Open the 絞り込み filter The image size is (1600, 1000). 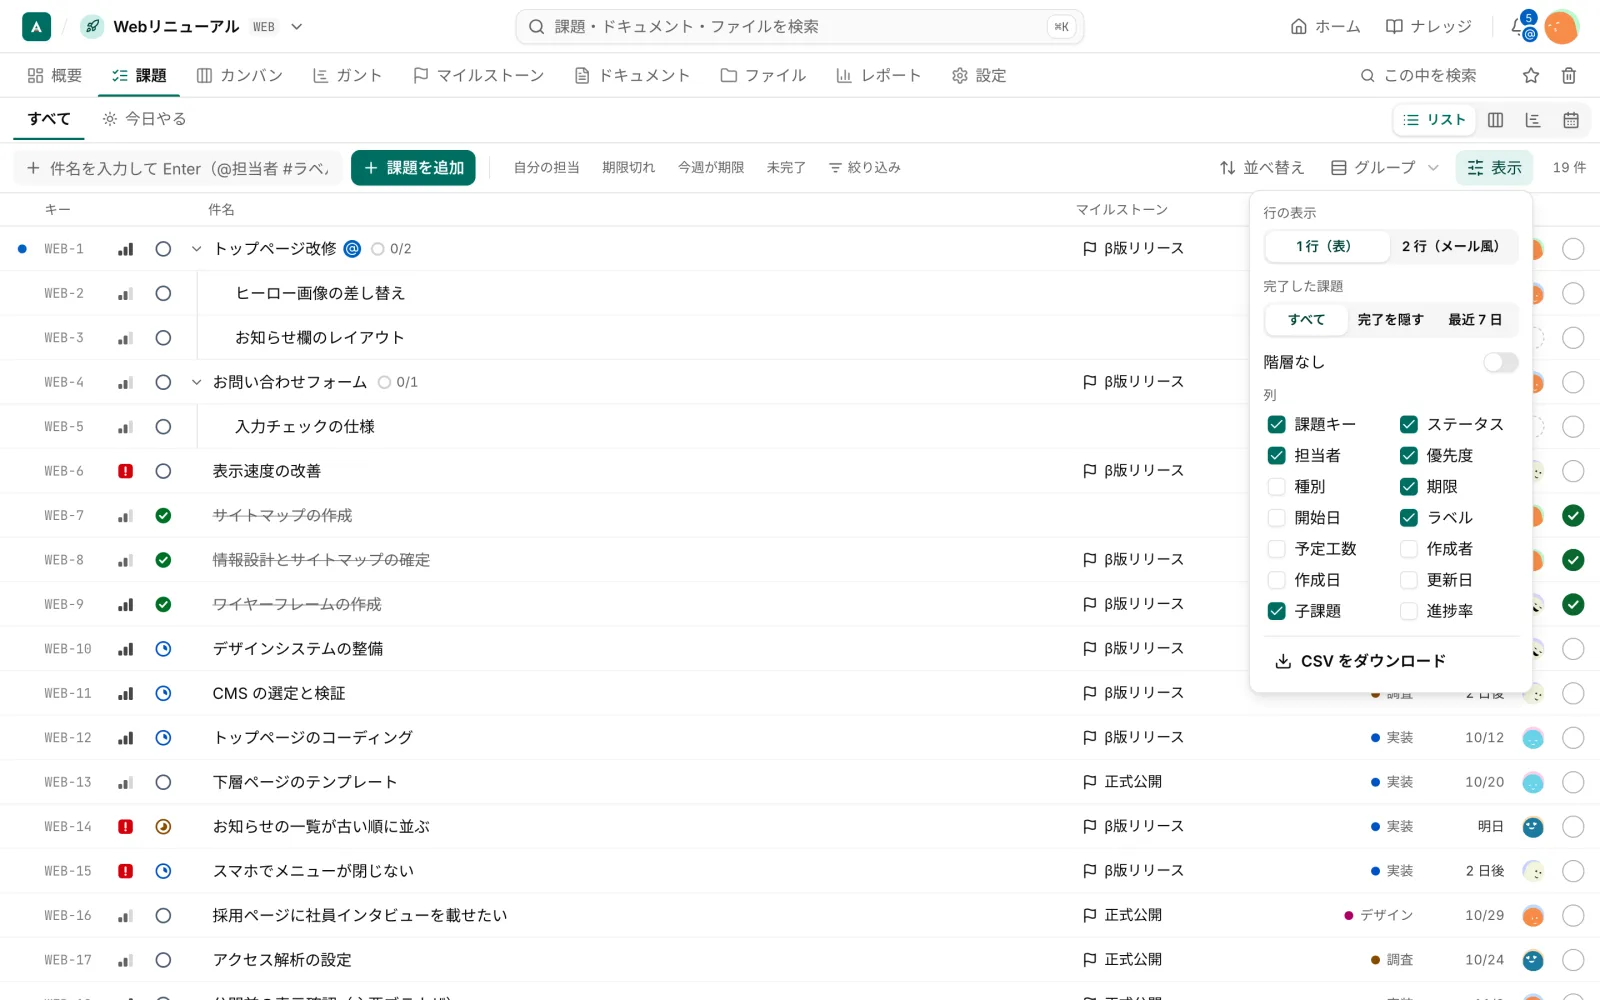click(865, 168)
